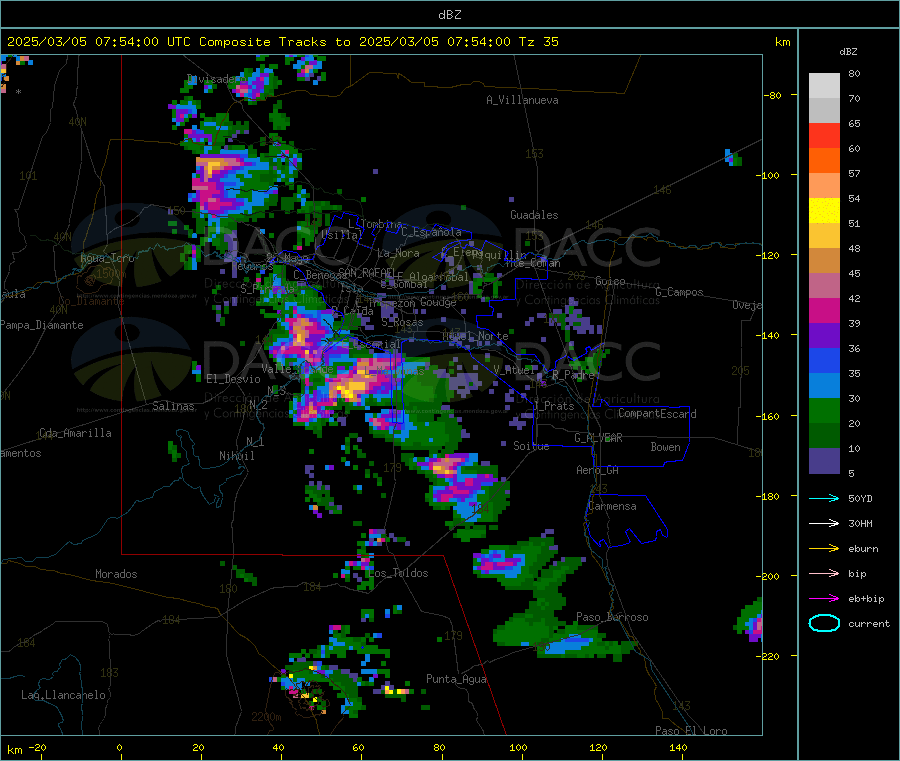Click the C_Española map label
Image resolution: width=900 pixels, height=761 pixels.
point(431,232)
